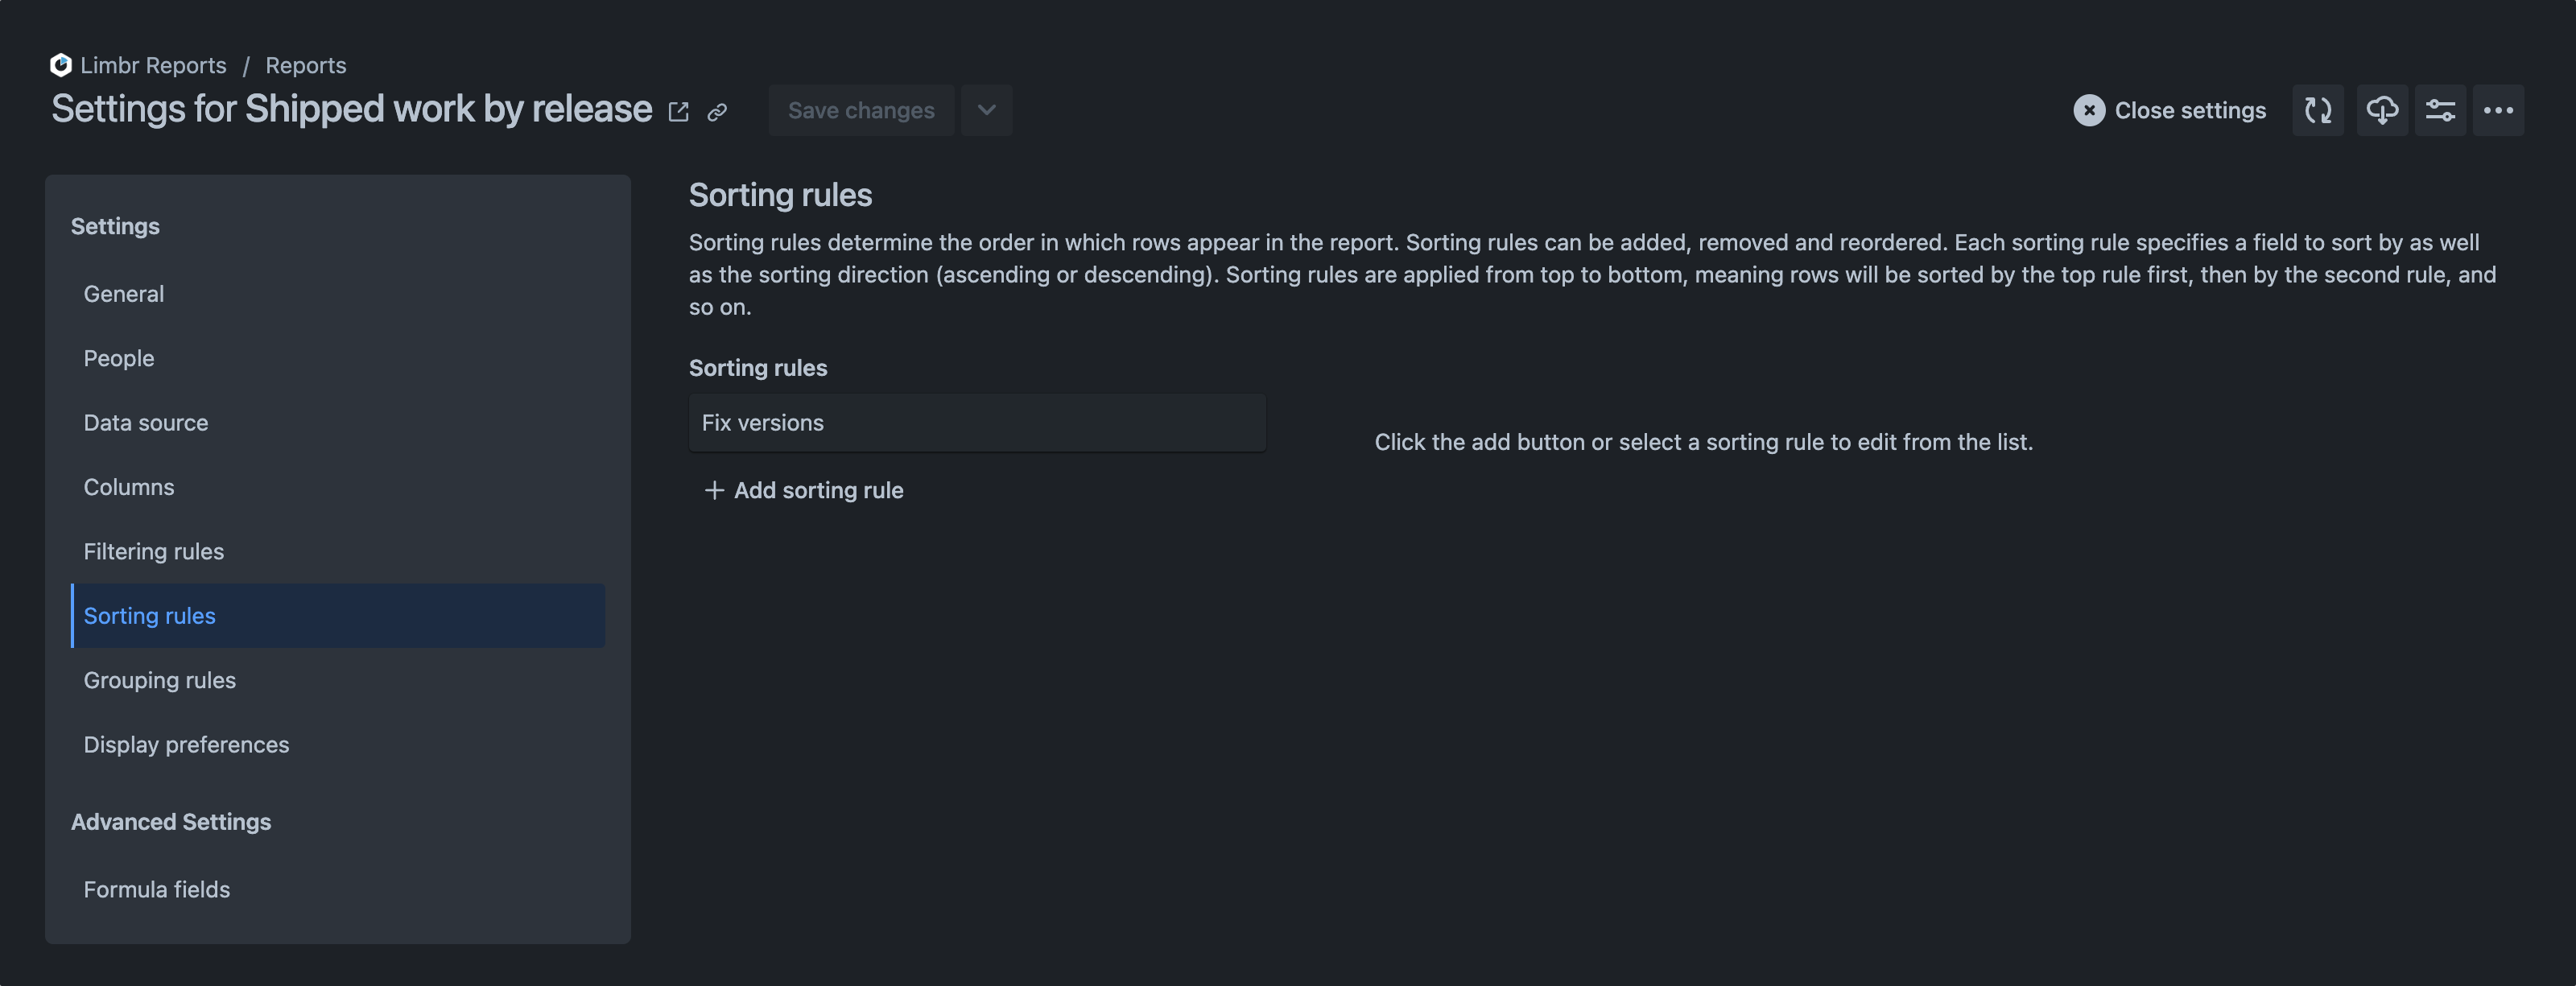2576x986 pixels.
Task: Click the refresh report icon
Action: 2318,110
